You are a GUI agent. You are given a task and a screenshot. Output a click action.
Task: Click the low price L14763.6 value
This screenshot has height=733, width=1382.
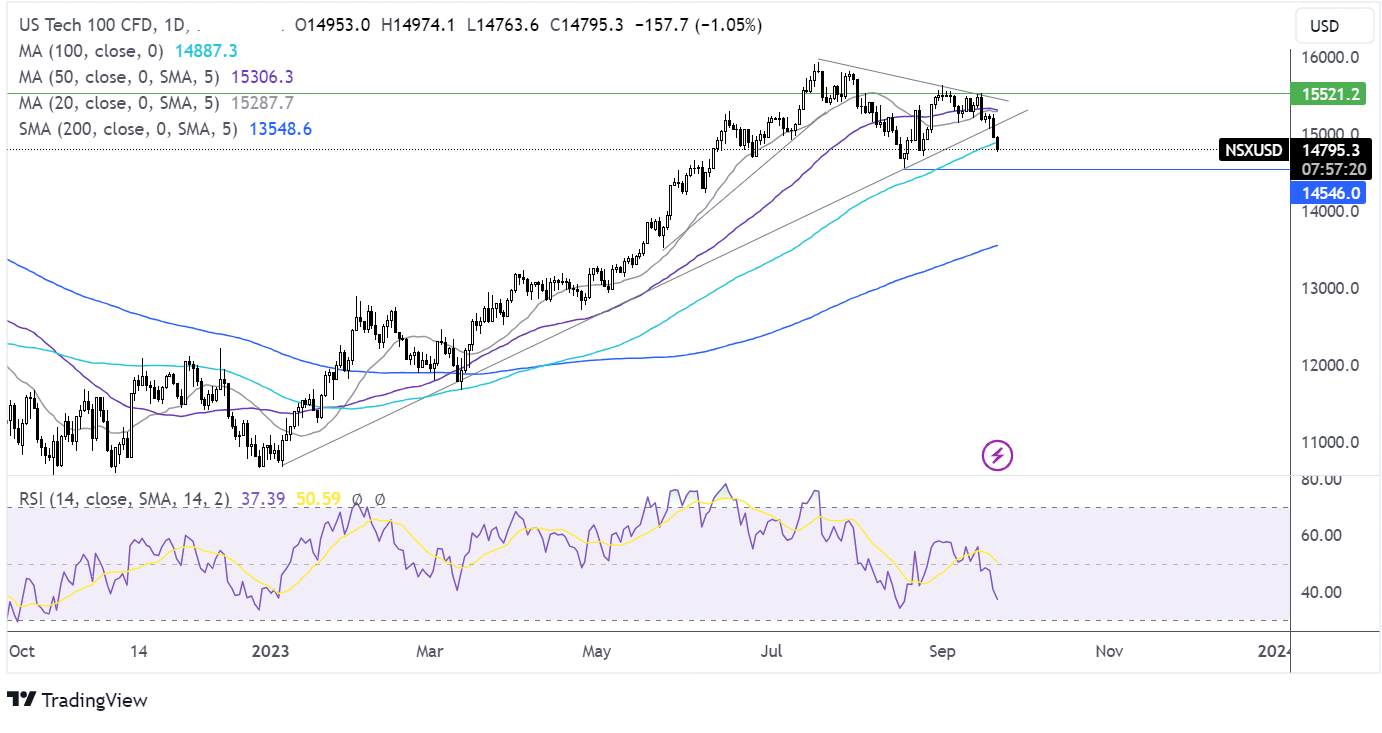click(501, 24)
